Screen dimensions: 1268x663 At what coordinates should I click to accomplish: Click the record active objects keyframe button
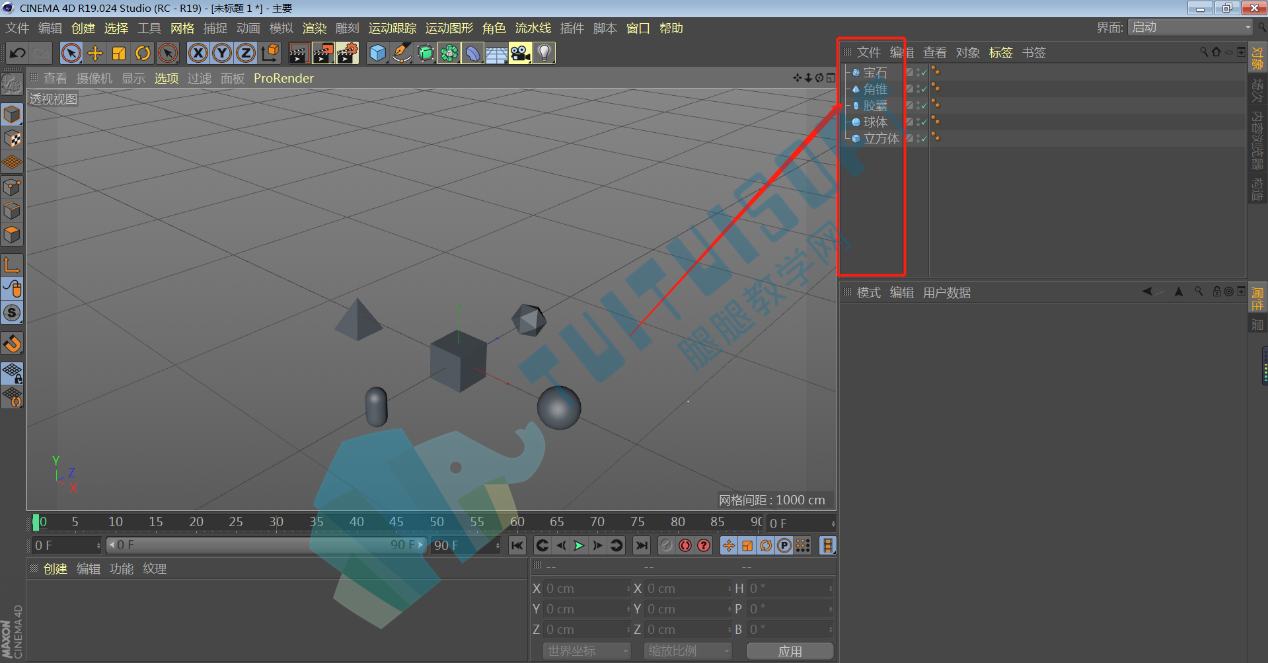(666, 545)
